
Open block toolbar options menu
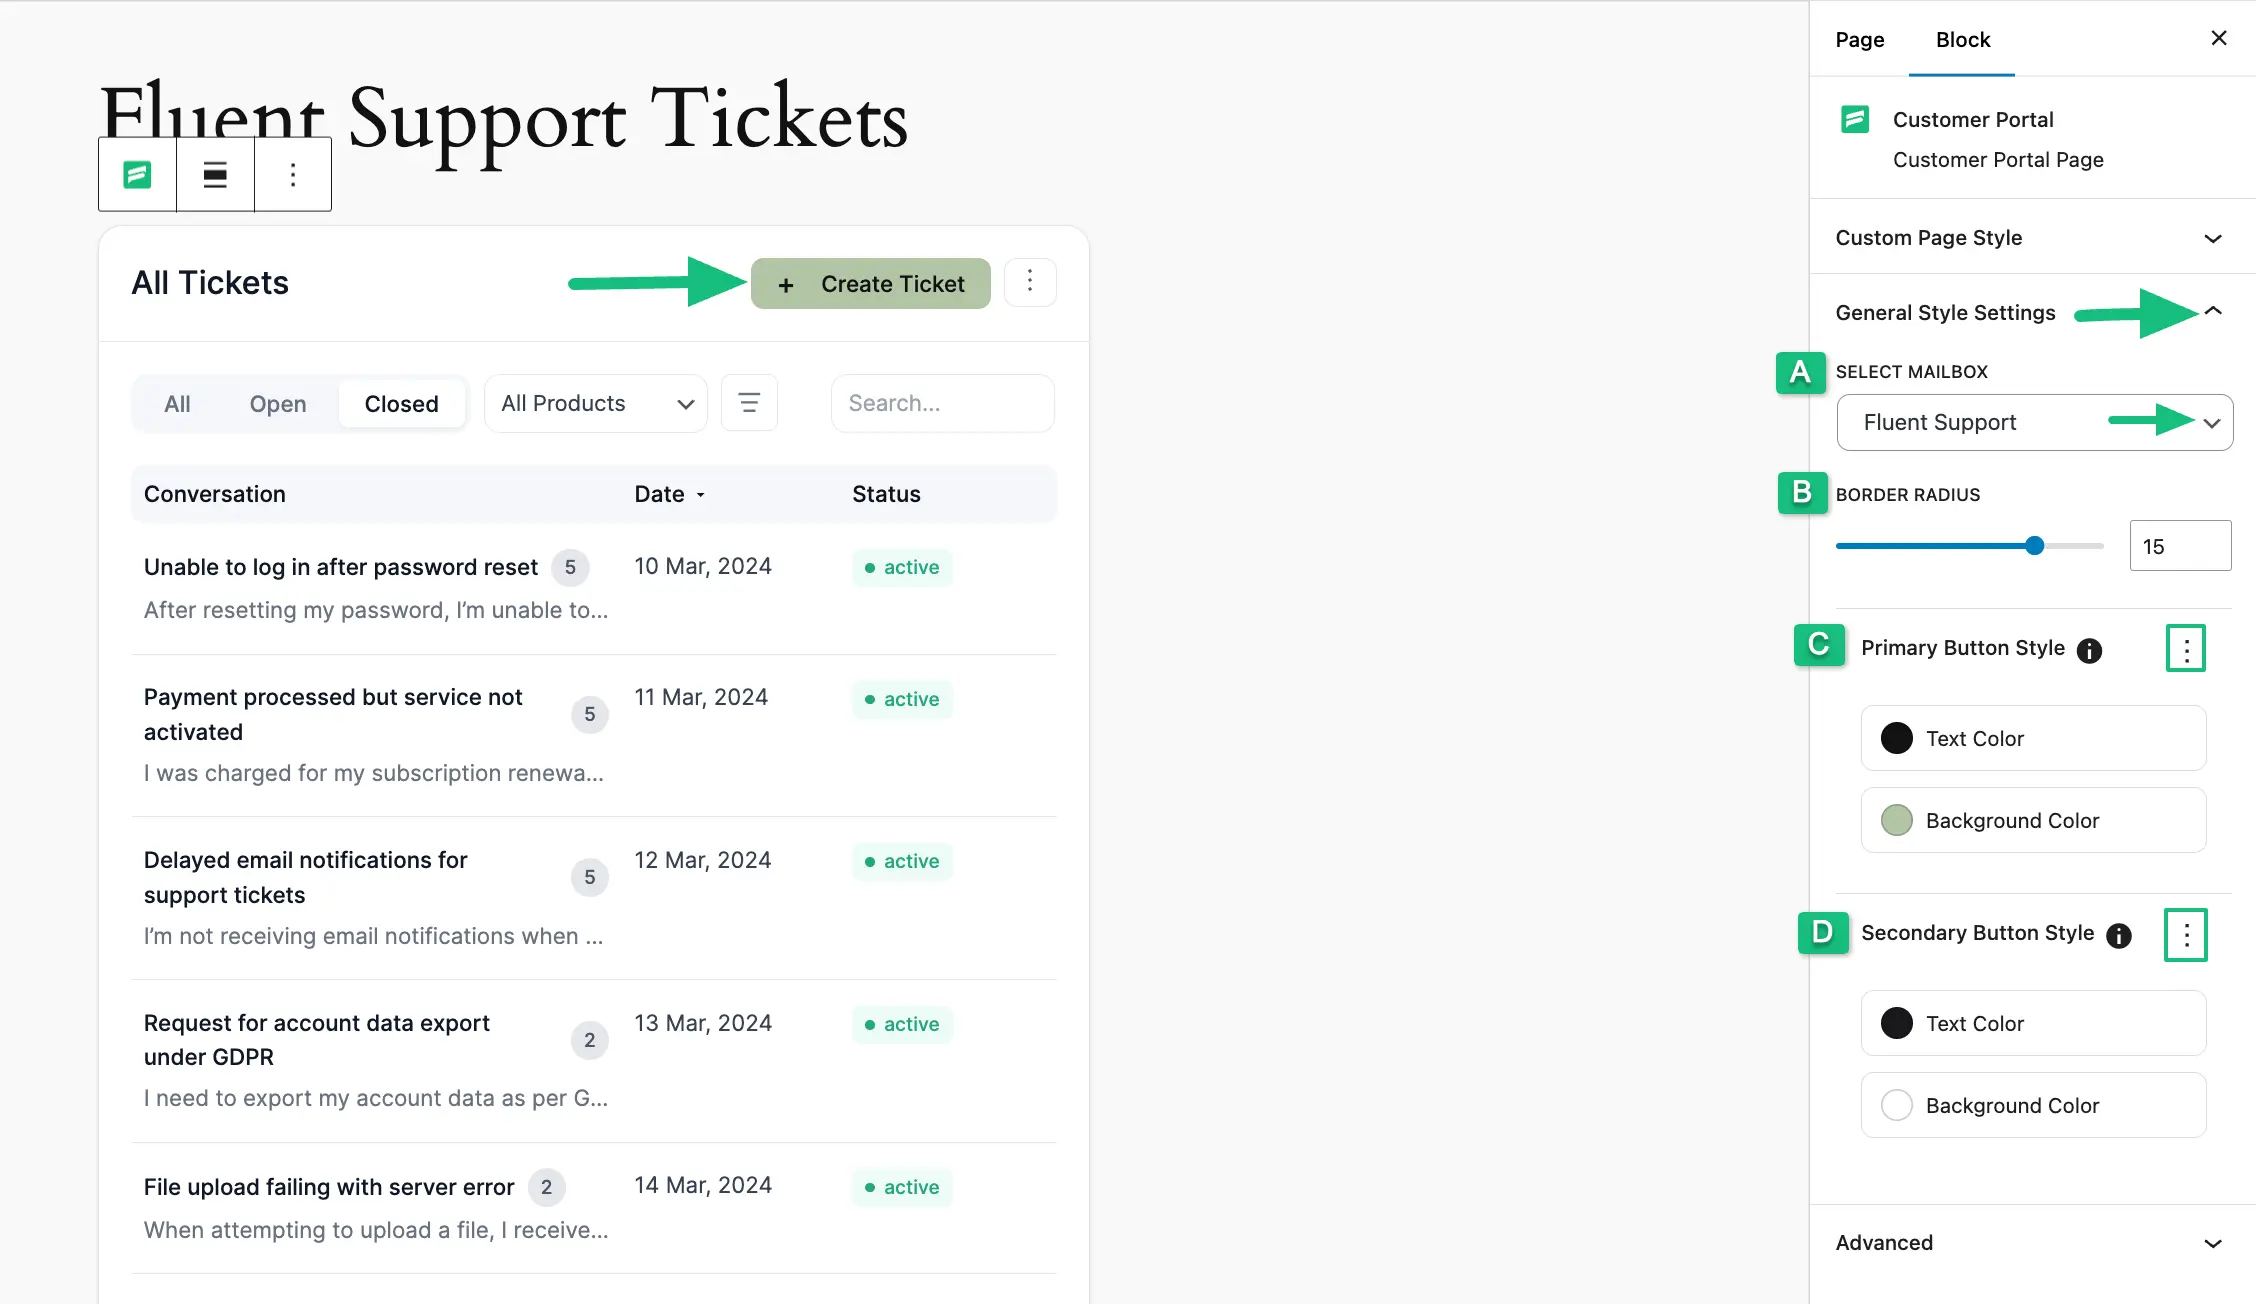point(293,175)
